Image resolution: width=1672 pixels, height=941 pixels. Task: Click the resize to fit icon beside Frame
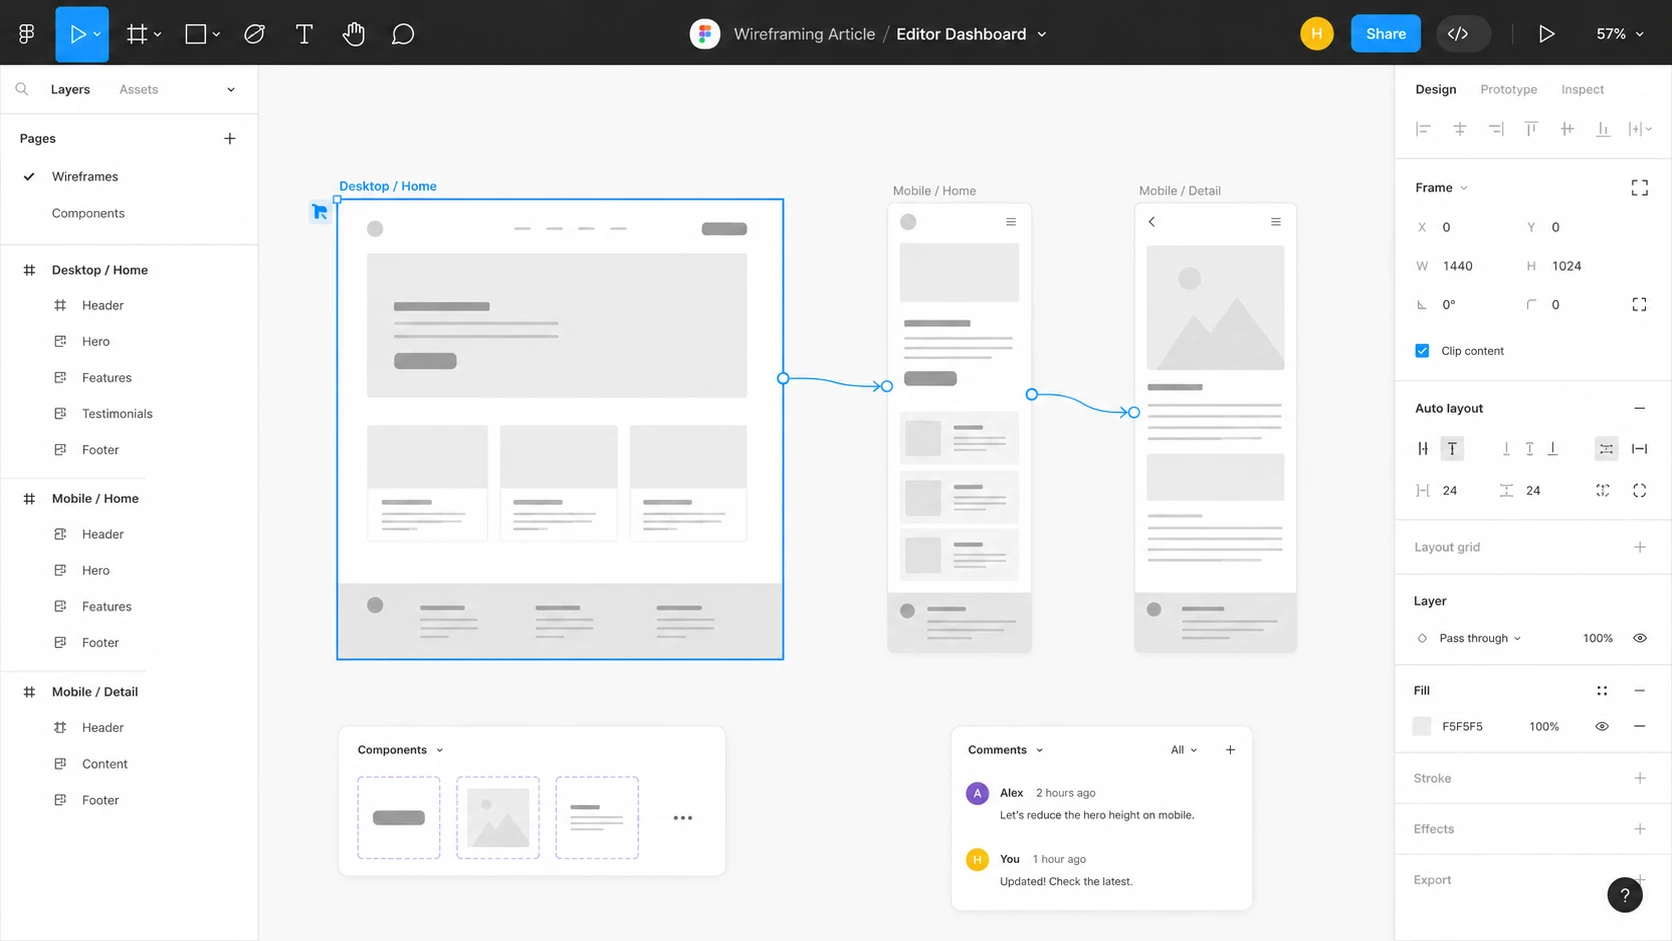coord(1639,188)
